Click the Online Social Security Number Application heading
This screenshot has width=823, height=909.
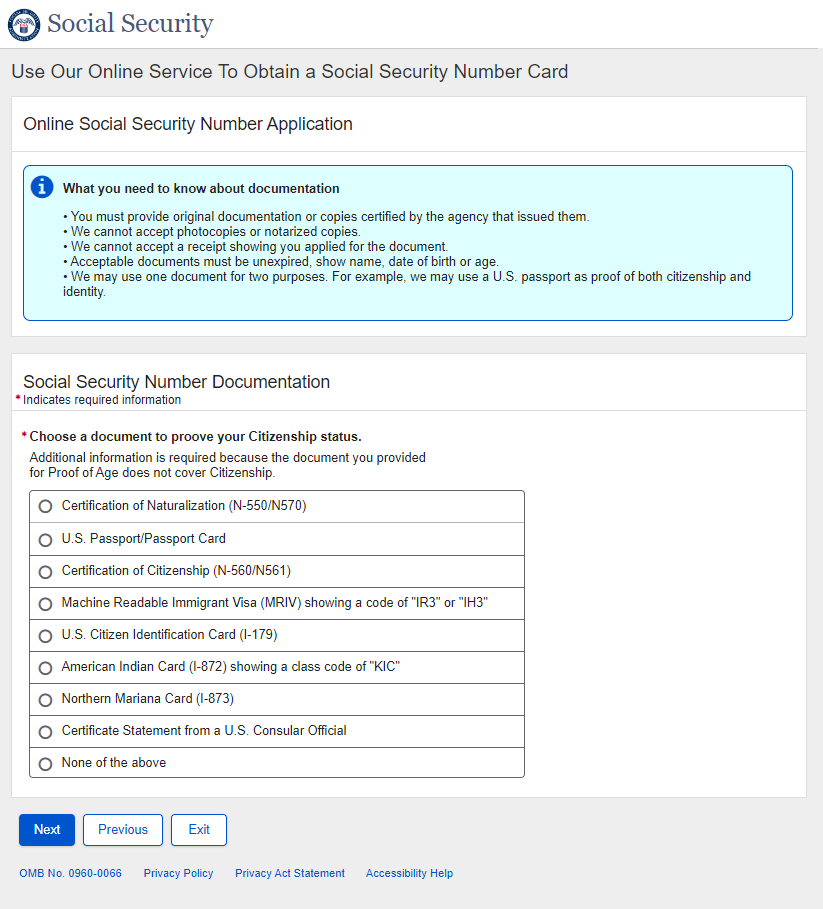[x=188, y=125]
